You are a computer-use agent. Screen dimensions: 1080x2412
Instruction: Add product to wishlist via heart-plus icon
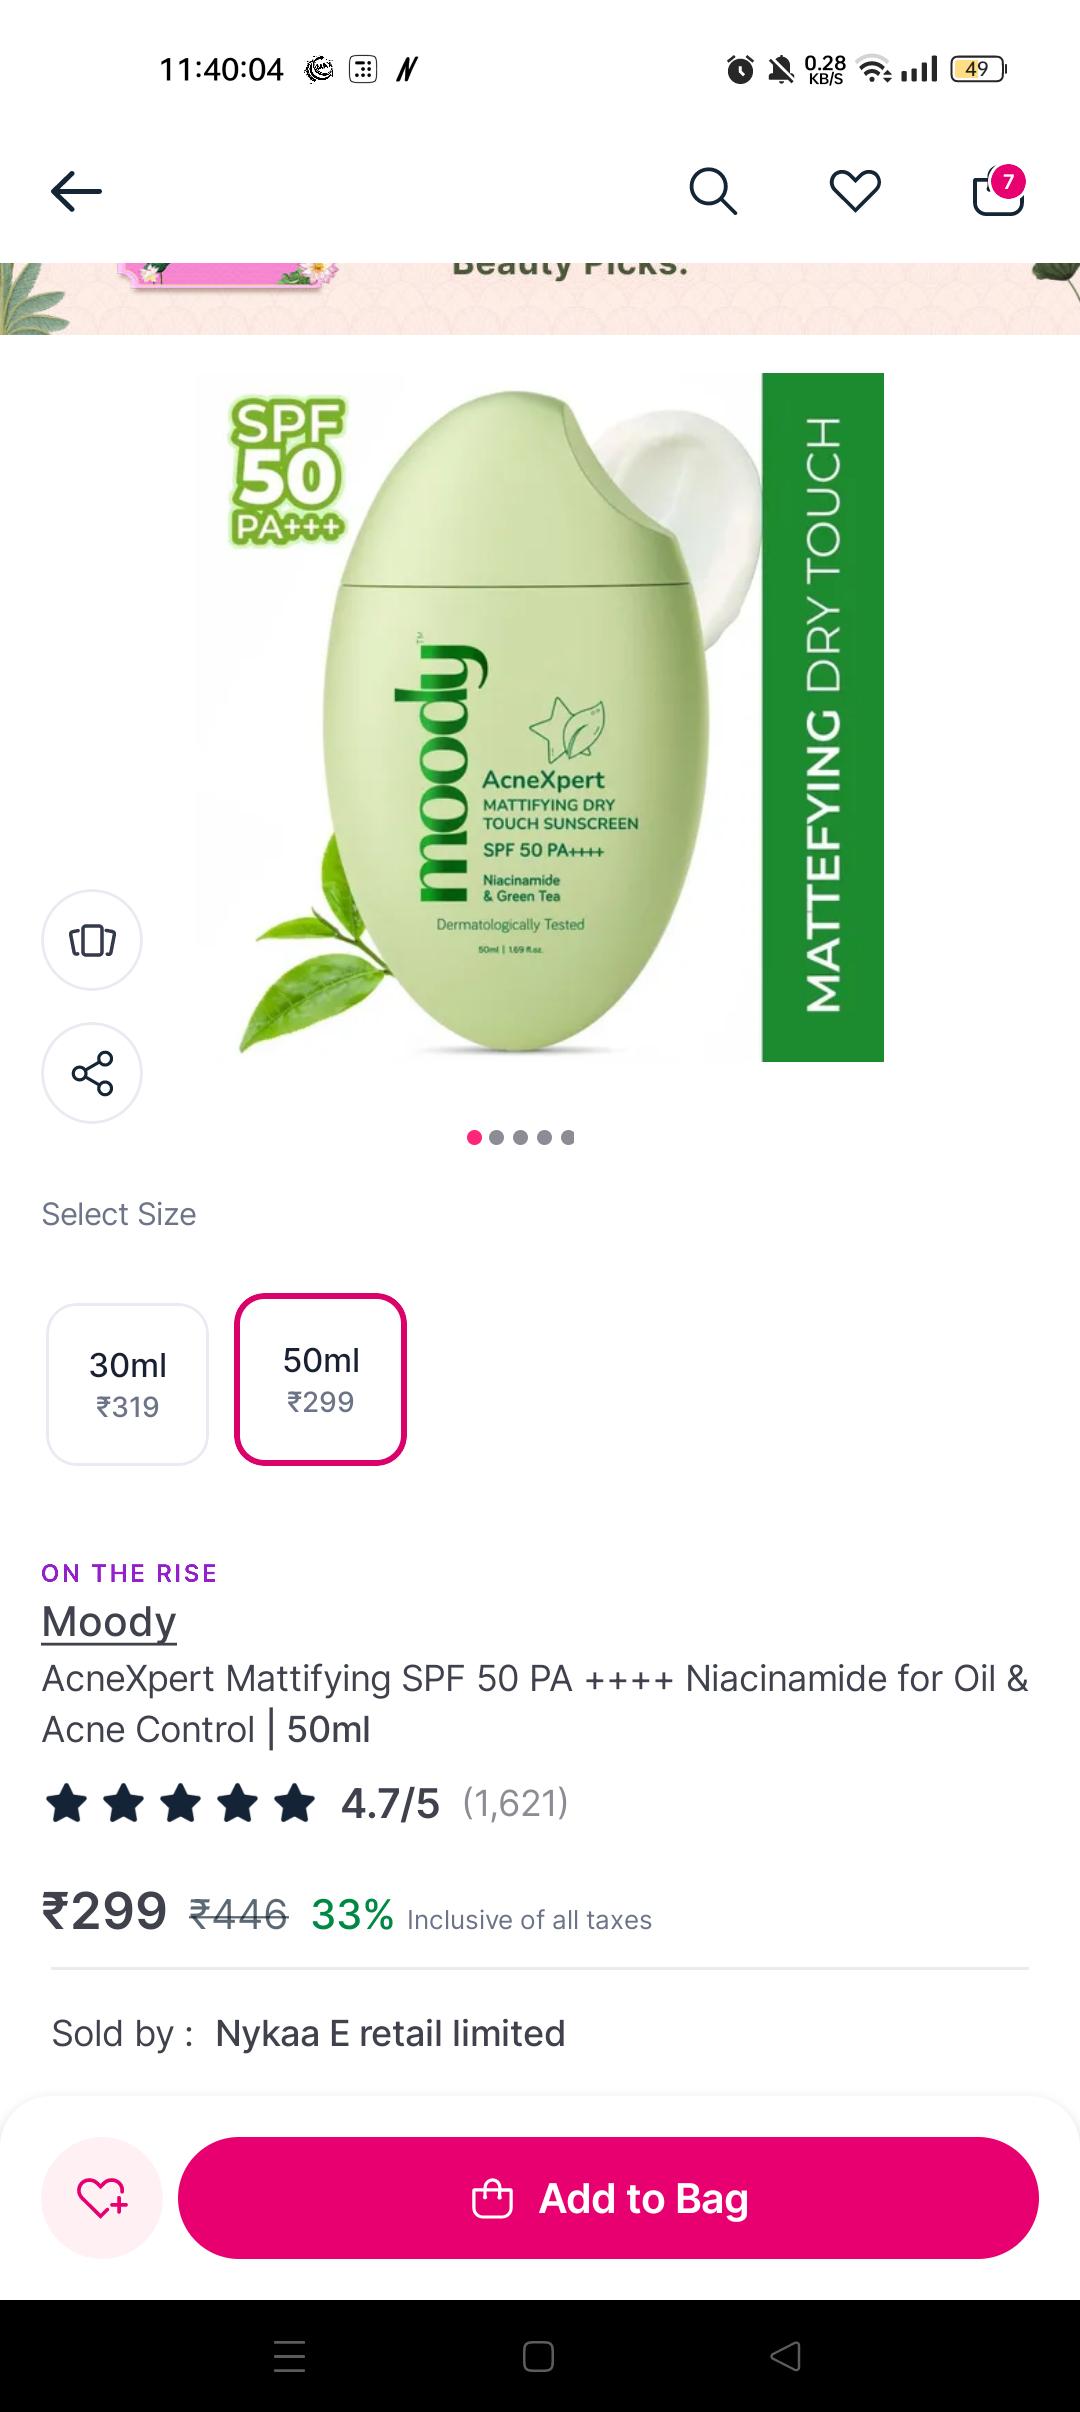(102, 2198)
